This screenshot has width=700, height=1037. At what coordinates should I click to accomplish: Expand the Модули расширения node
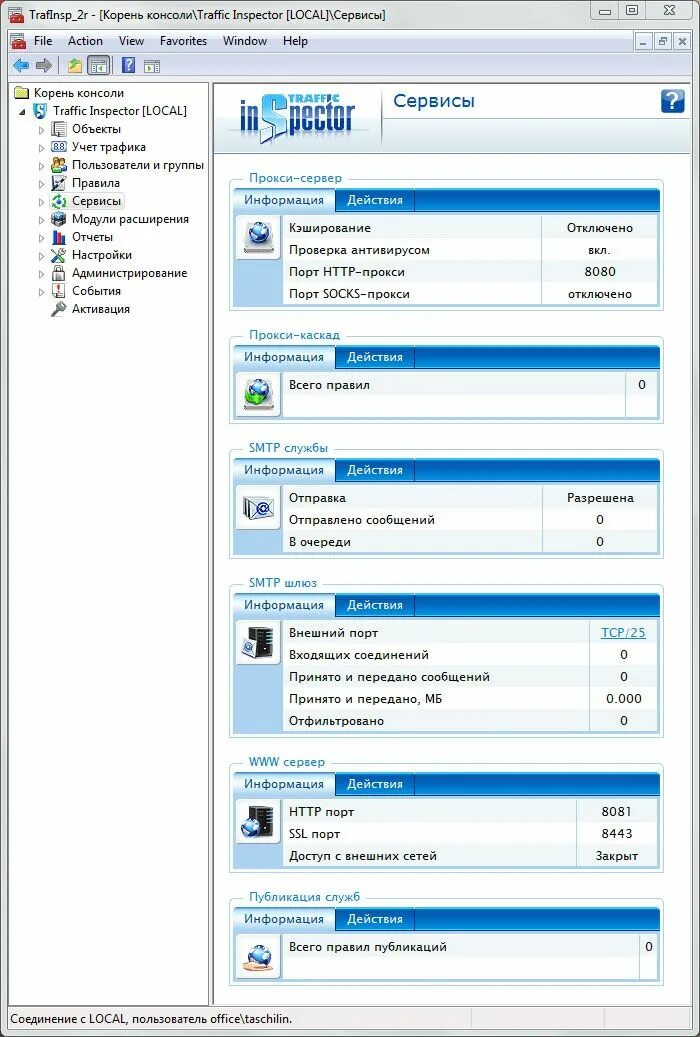click(x=41, y=220)
